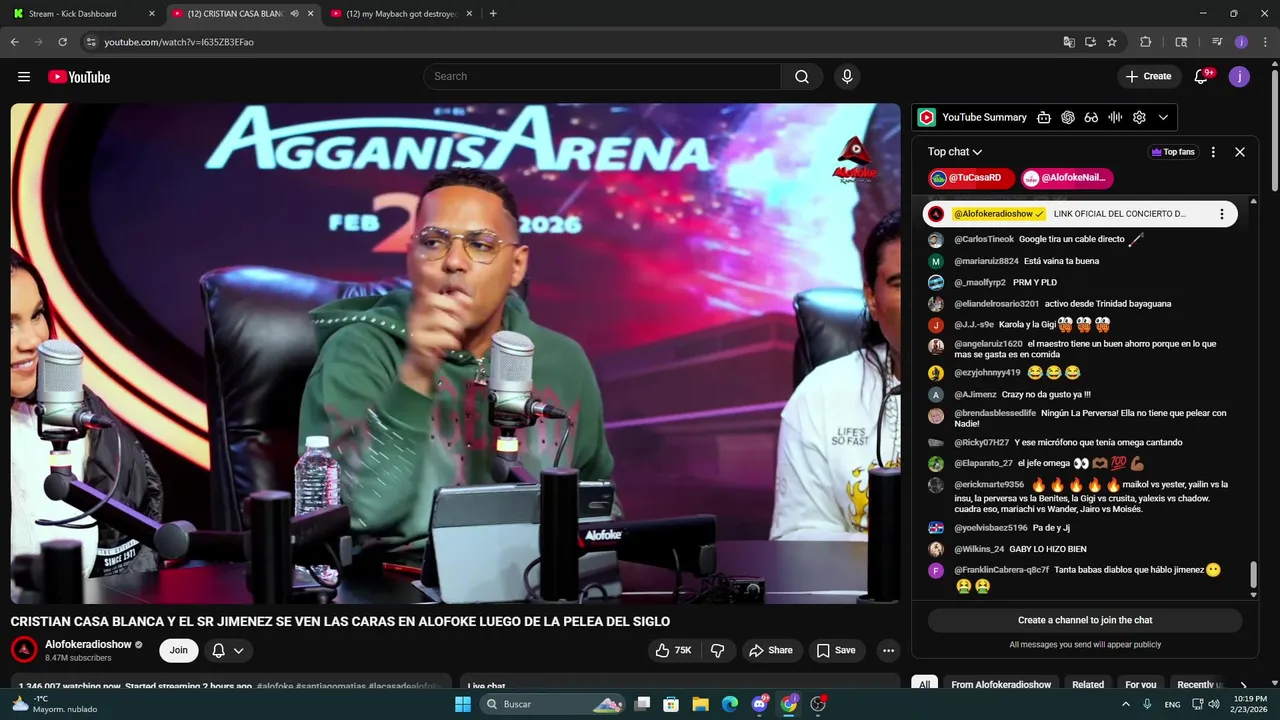The image size is (1280, 720).
Task: Open the Windows Start button
Action: point(463,704)
